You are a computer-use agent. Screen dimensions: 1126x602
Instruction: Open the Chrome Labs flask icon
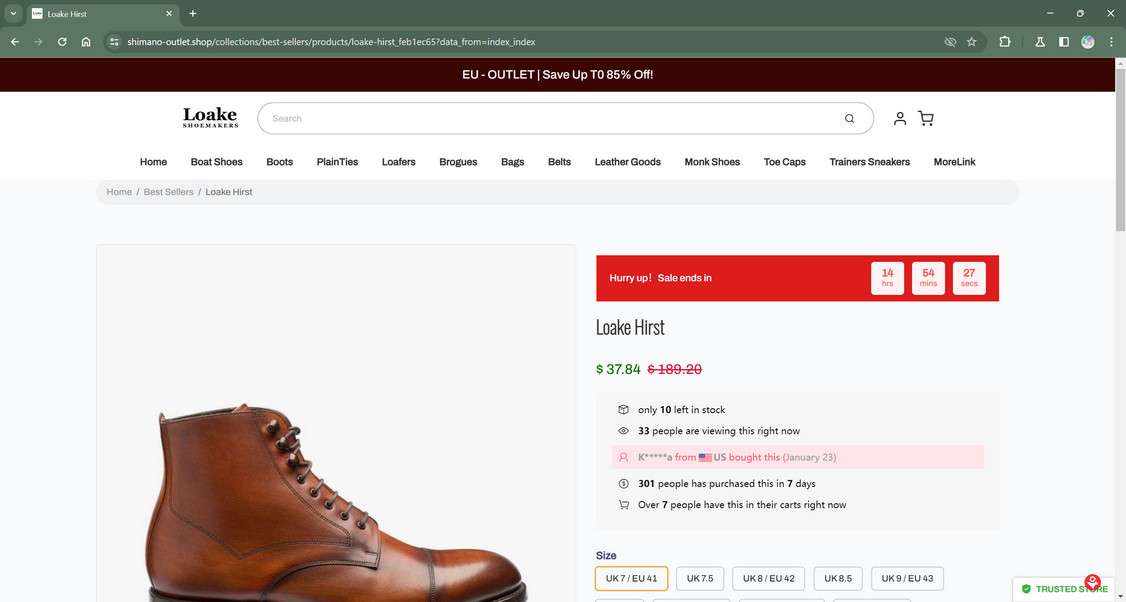pyautogui.click(x=1039, y=42)
